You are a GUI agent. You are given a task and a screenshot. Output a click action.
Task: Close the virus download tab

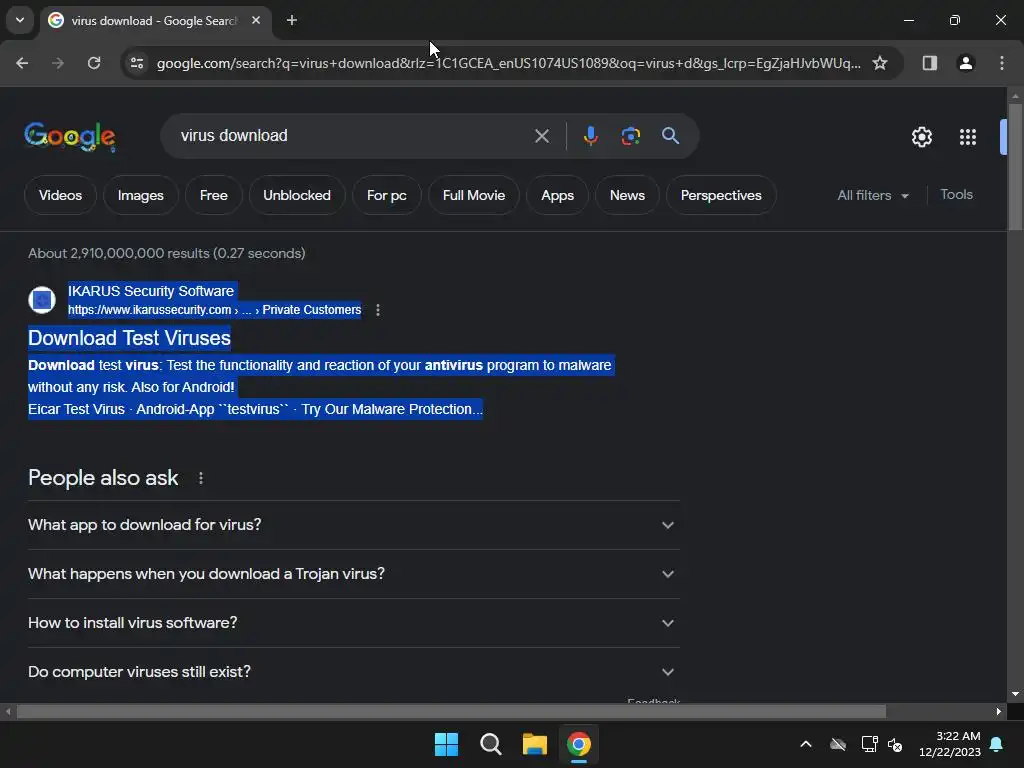pos(256,20)
